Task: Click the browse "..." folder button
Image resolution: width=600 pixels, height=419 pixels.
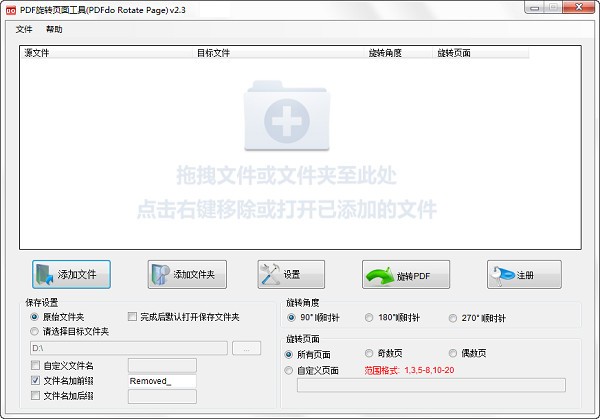Action: [x=246, y=349]
